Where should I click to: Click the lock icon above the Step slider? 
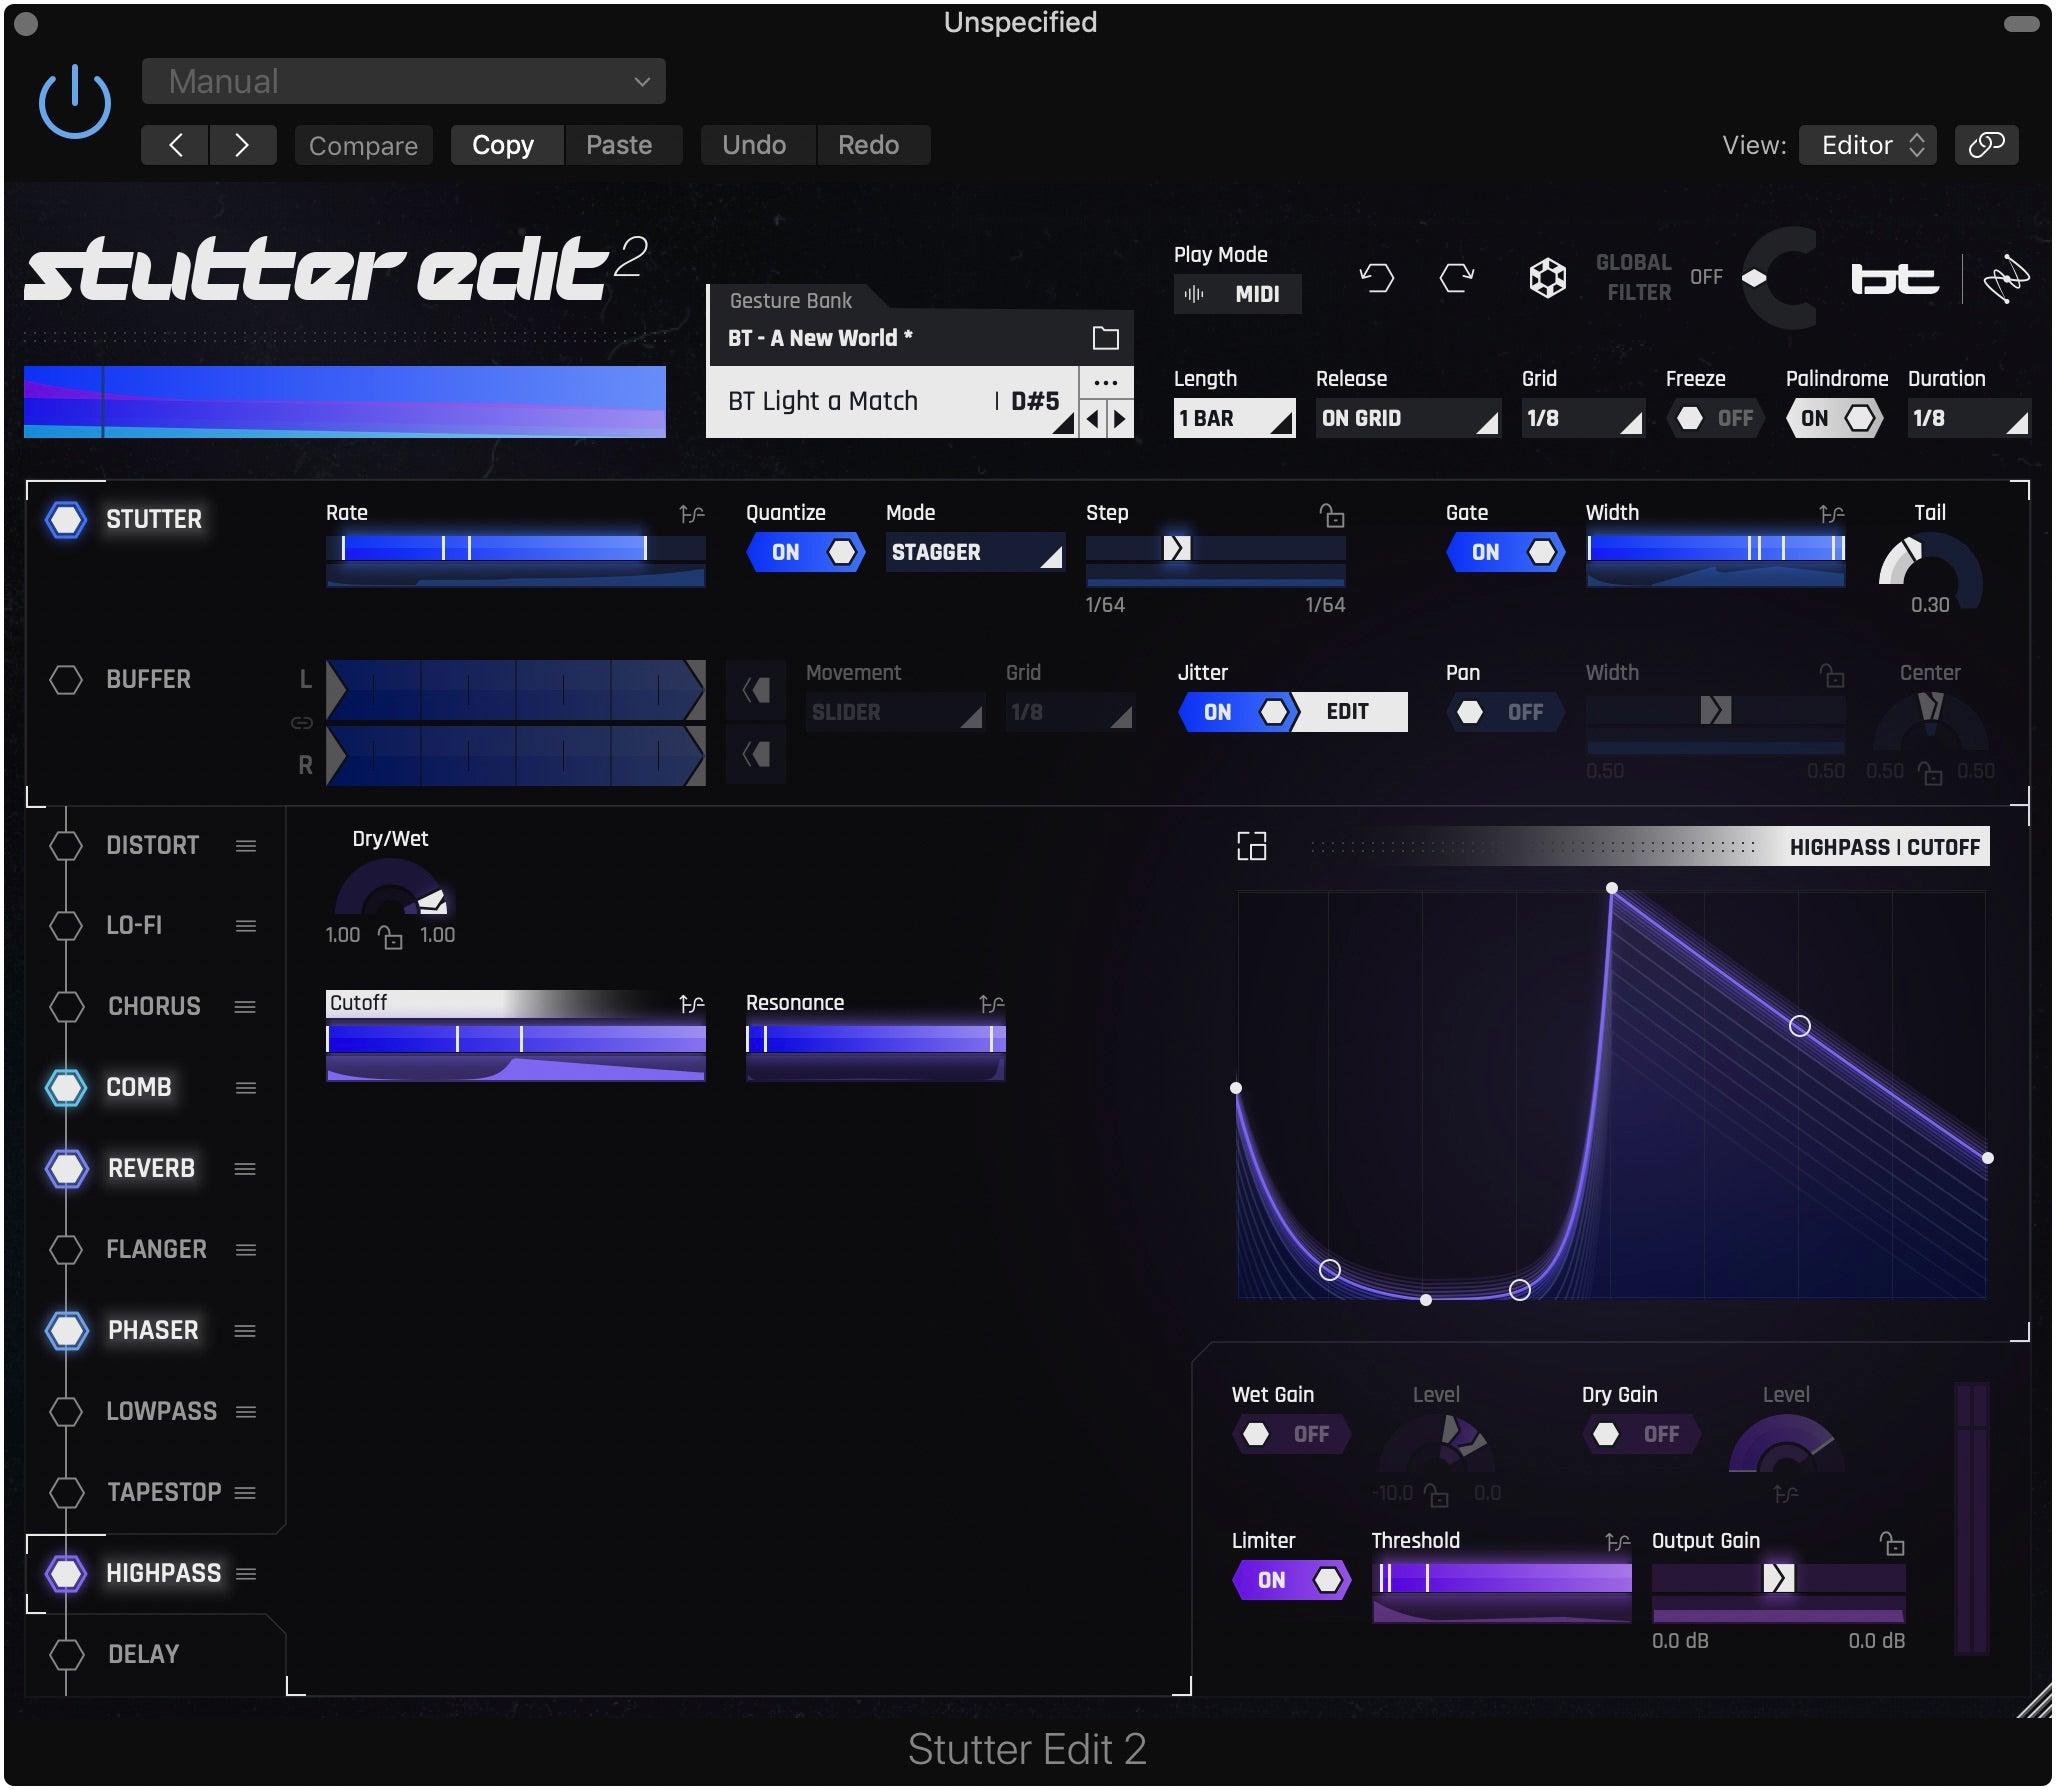coord(1330,517)
